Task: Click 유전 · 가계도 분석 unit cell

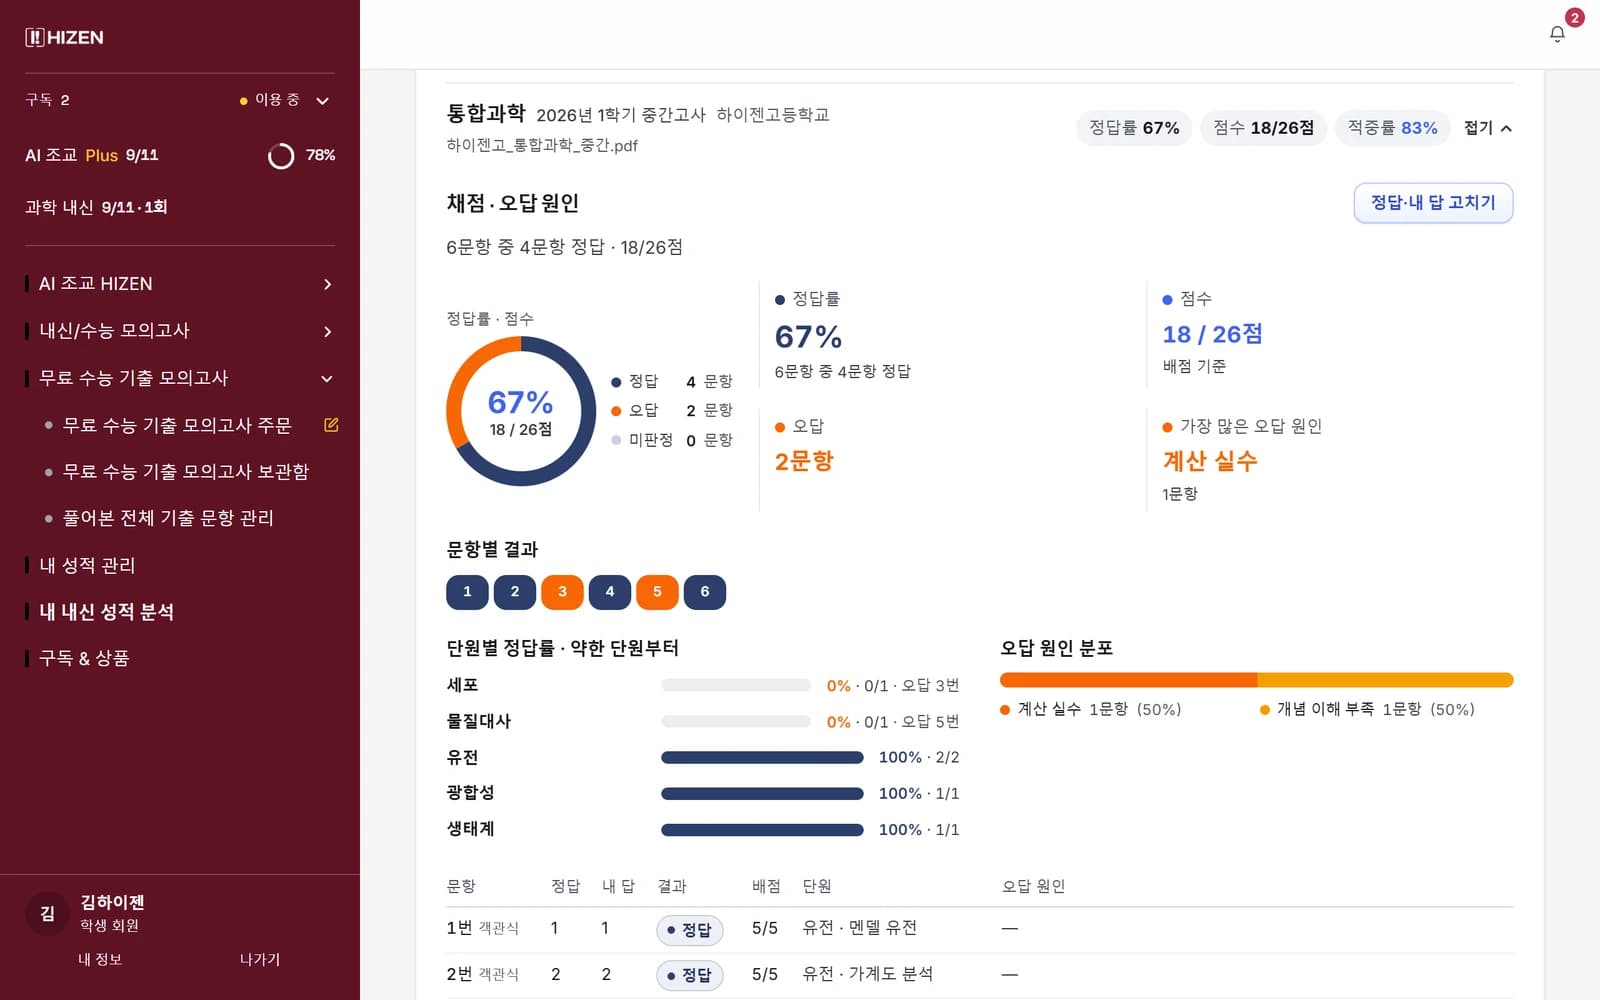Action: click(868, 974)
